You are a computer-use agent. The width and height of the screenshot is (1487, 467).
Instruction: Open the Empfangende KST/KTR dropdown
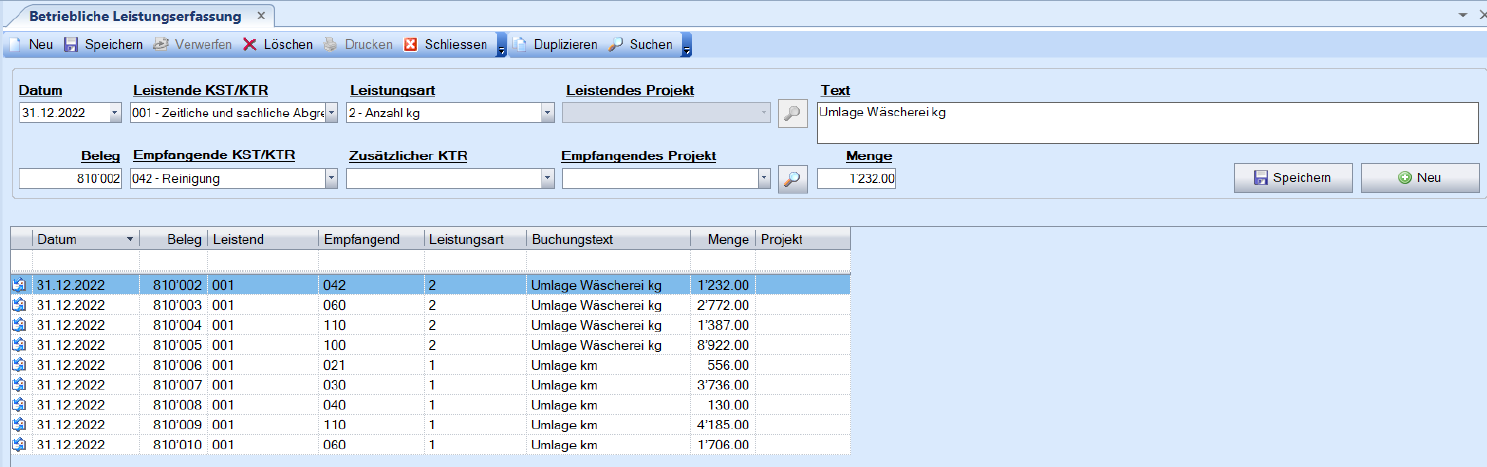332,179
